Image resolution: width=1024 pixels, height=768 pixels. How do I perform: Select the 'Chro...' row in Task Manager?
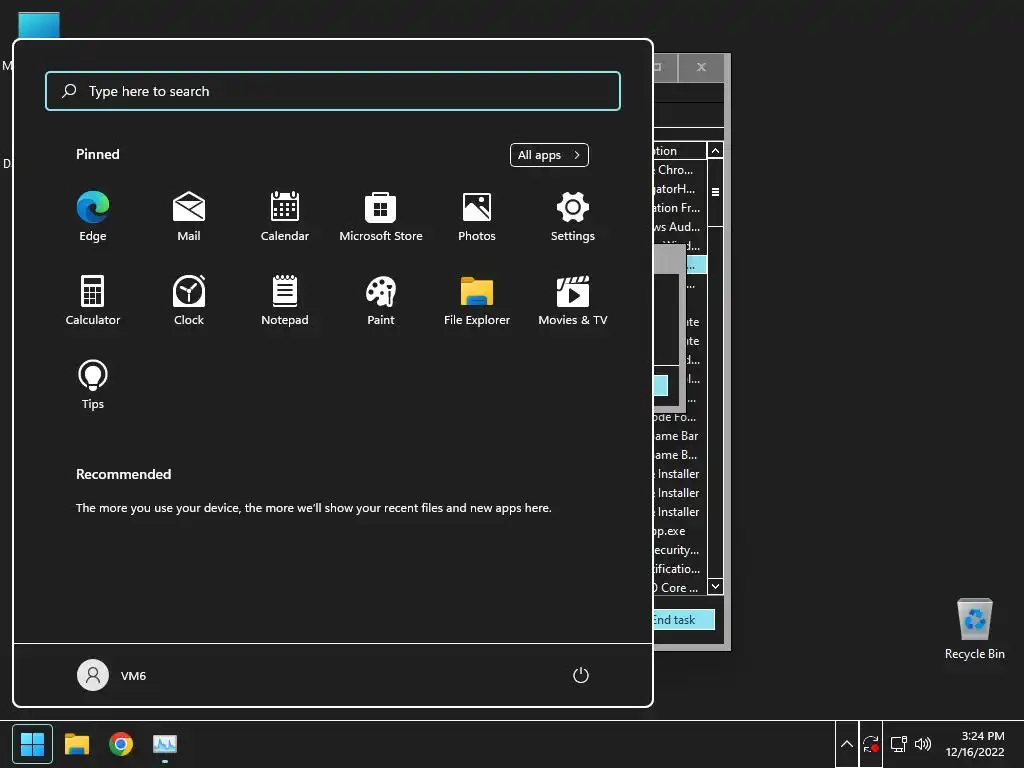pyautogui.click(x=680, y=170)
